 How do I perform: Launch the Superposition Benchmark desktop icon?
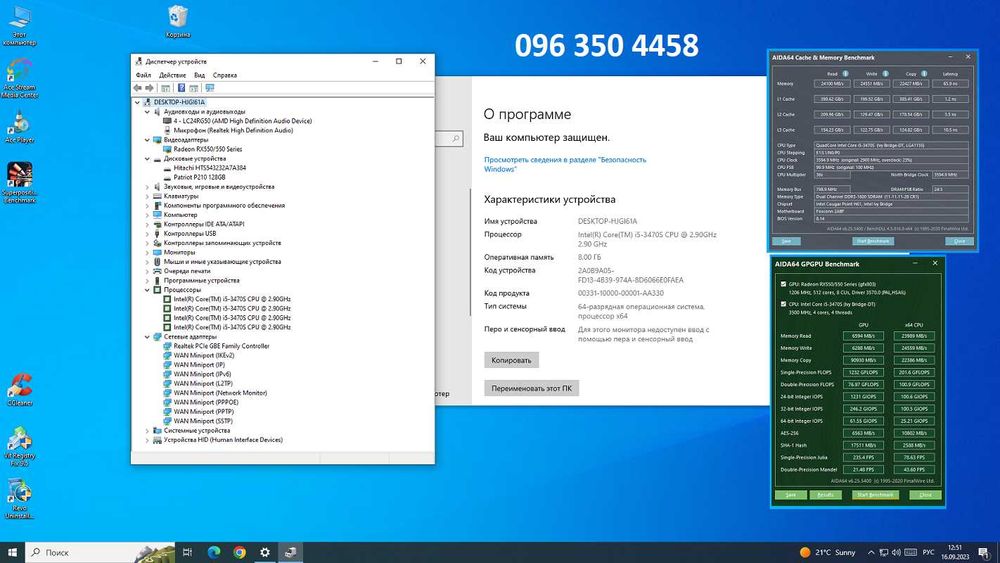point(19,182)
